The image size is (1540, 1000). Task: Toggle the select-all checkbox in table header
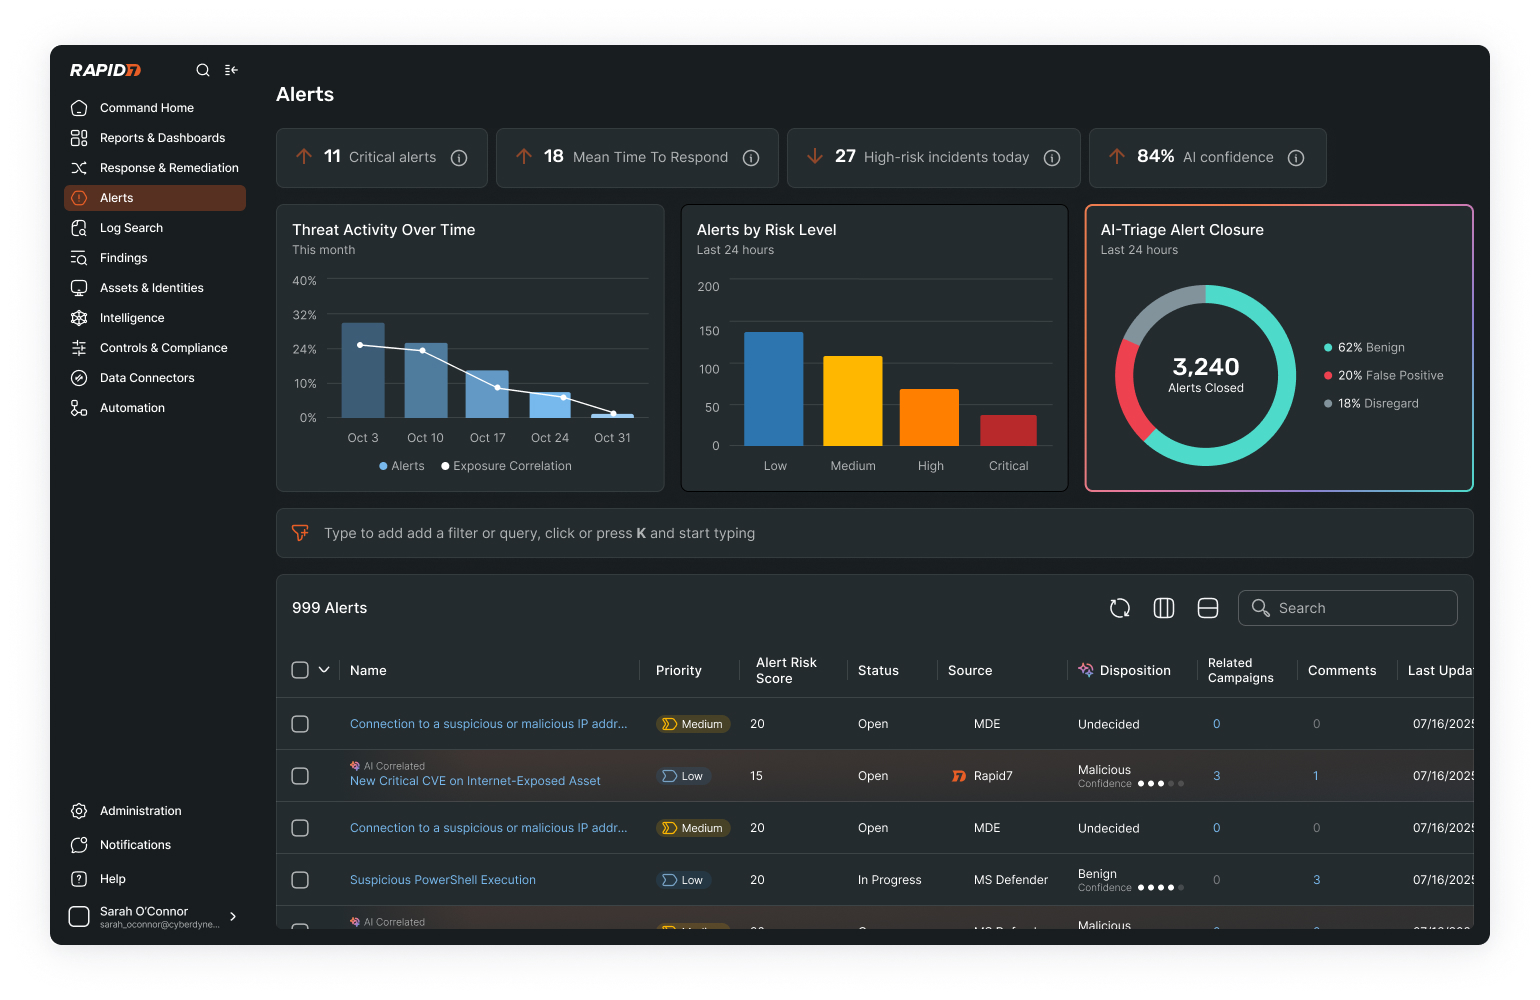pos(300,670)
